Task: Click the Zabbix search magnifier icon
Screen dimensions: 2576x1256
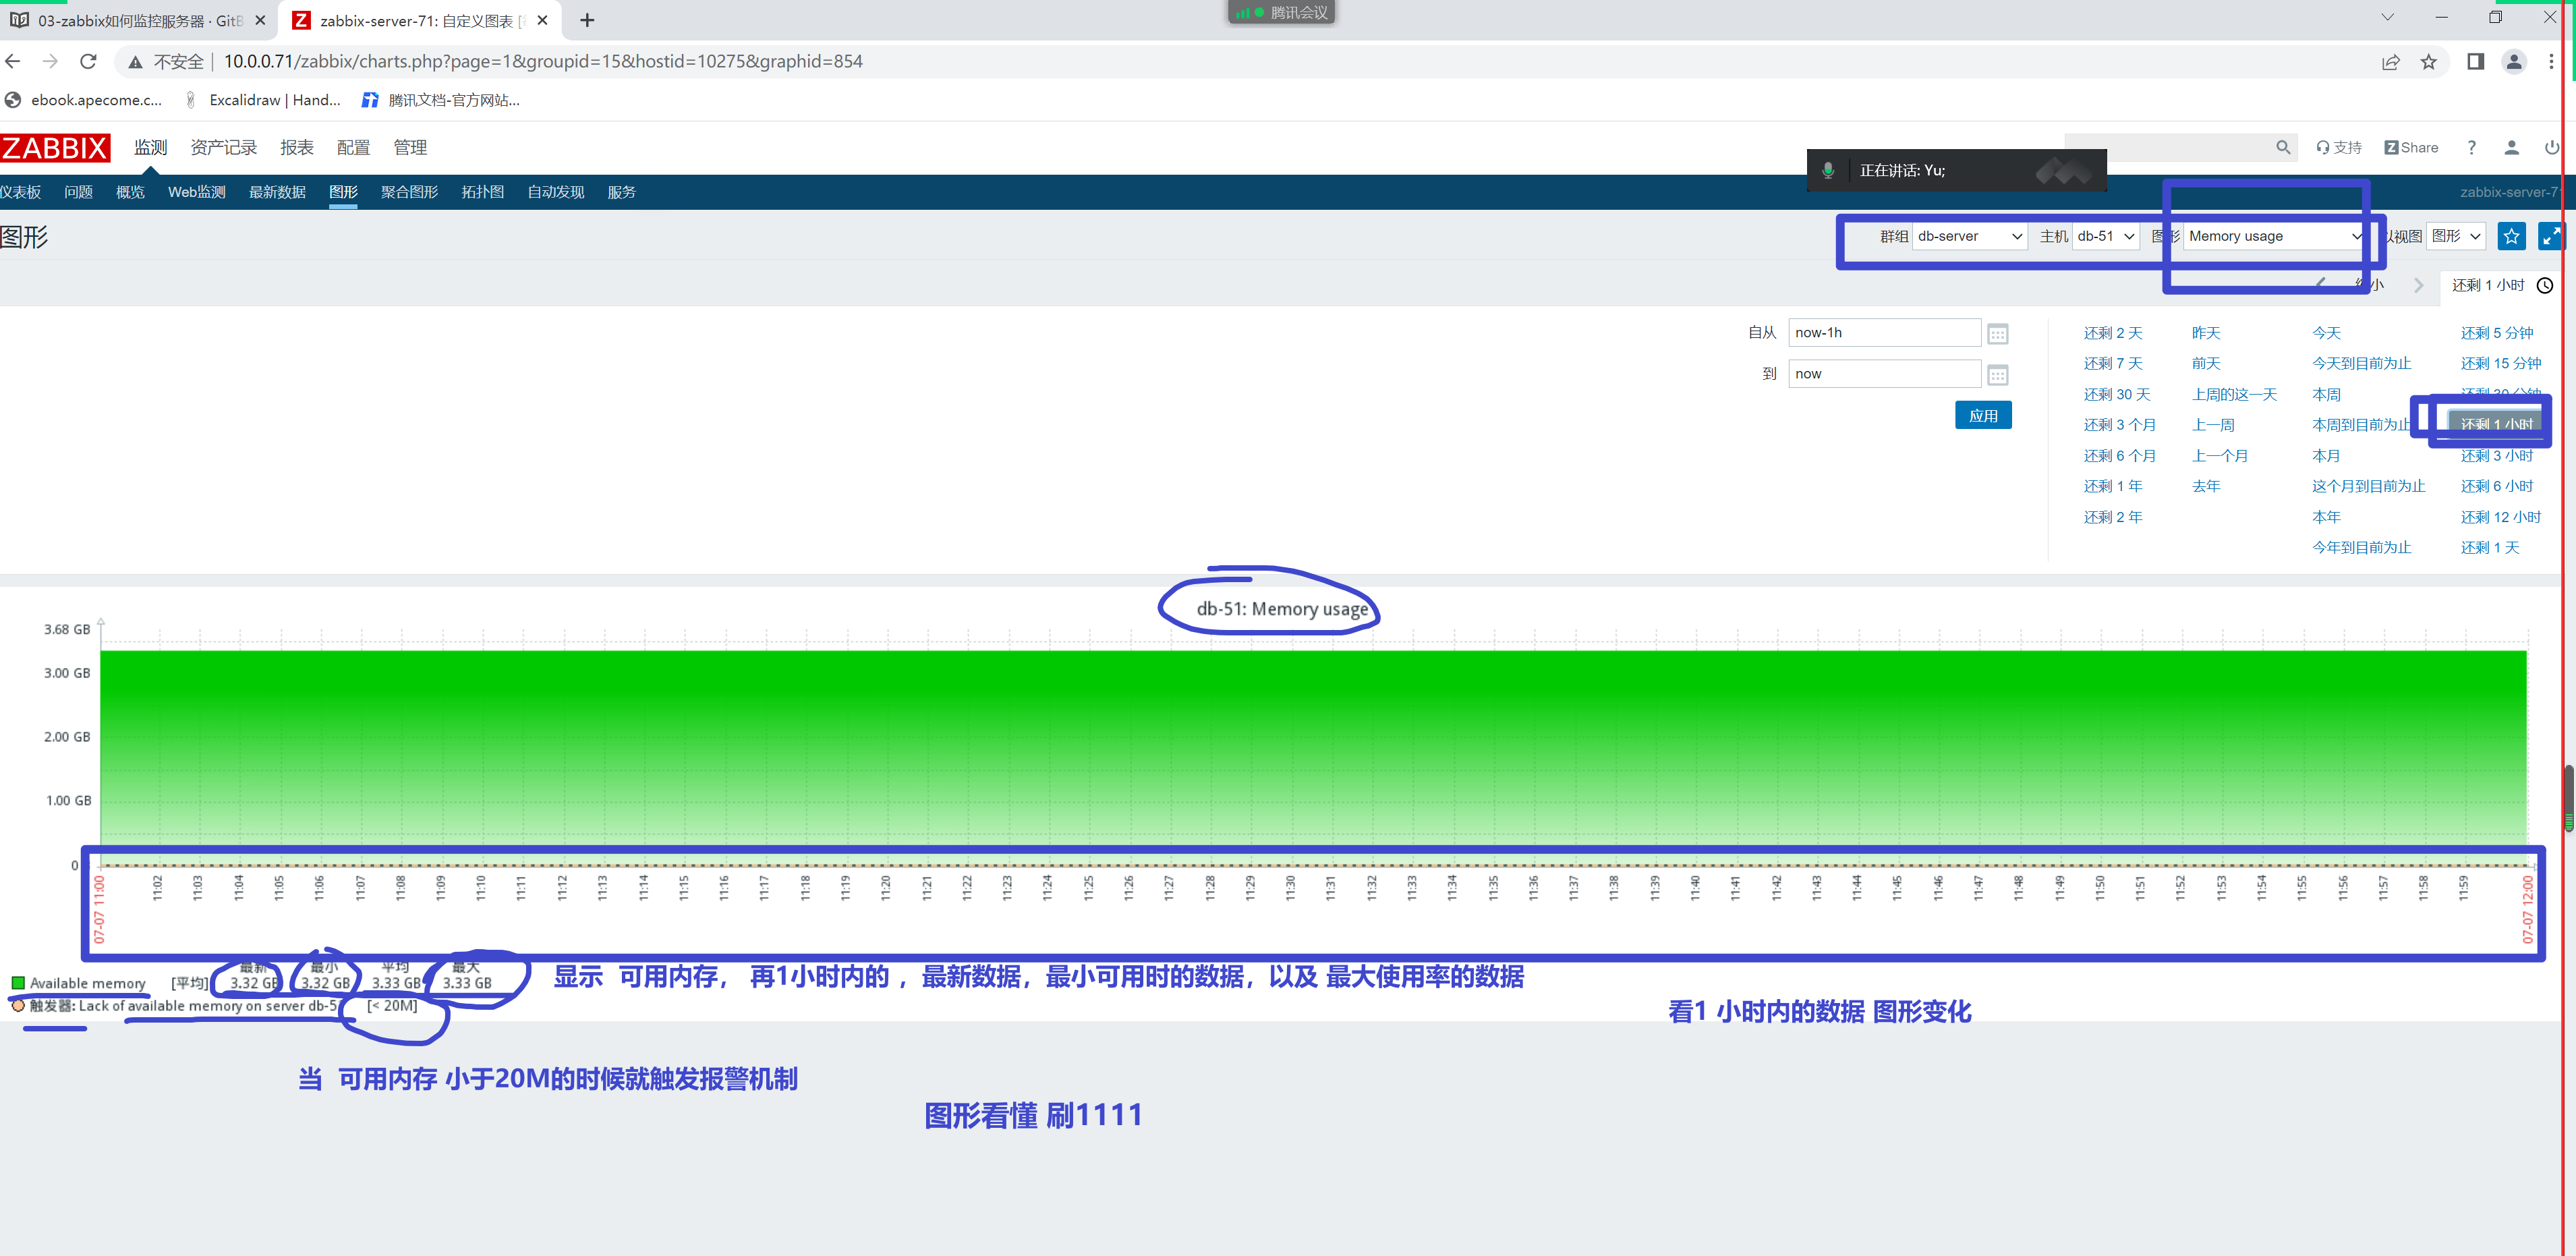Action: click(x=2283, y=147)
